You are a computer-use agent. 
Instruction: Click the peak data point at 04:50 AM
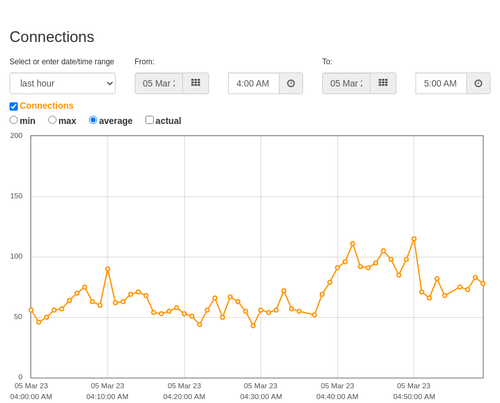(414, 239)
